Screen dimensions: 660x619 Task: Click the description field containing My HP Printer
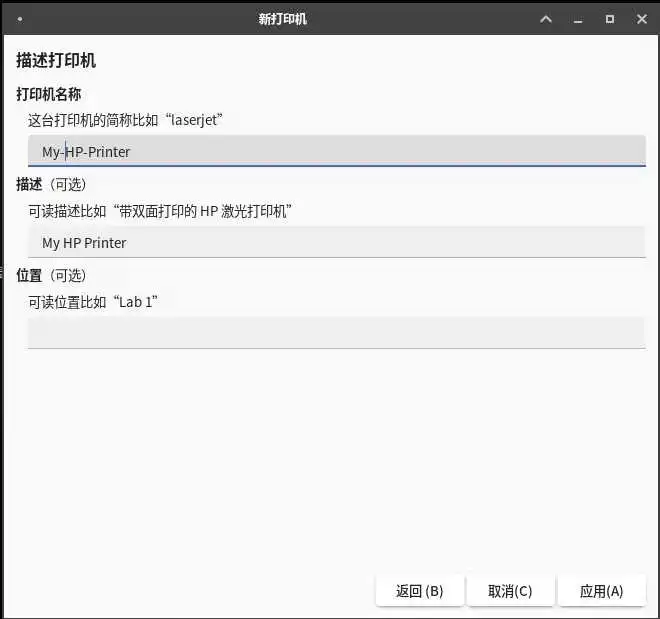[x=336, y=242]
